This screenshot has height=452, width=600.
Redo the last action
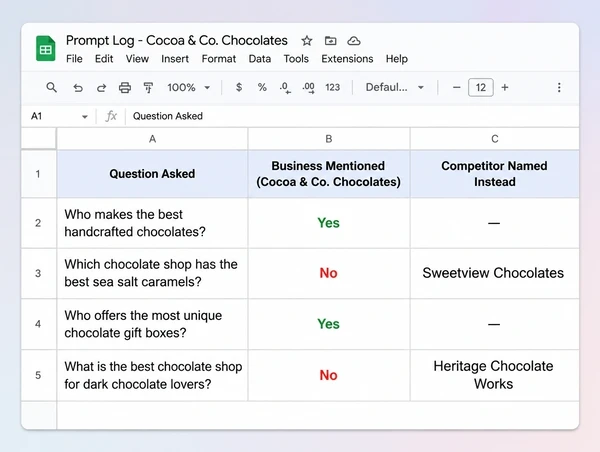tap(101, 88)
